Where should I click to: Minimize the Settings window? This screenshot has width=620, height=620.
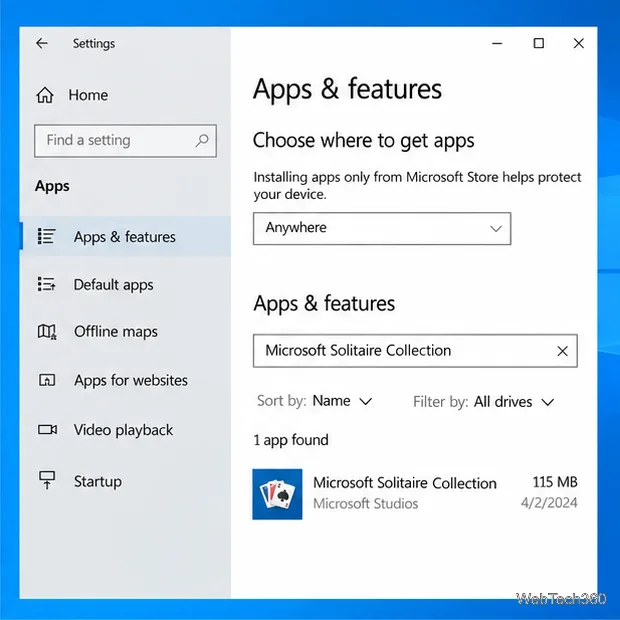(497, 43)
